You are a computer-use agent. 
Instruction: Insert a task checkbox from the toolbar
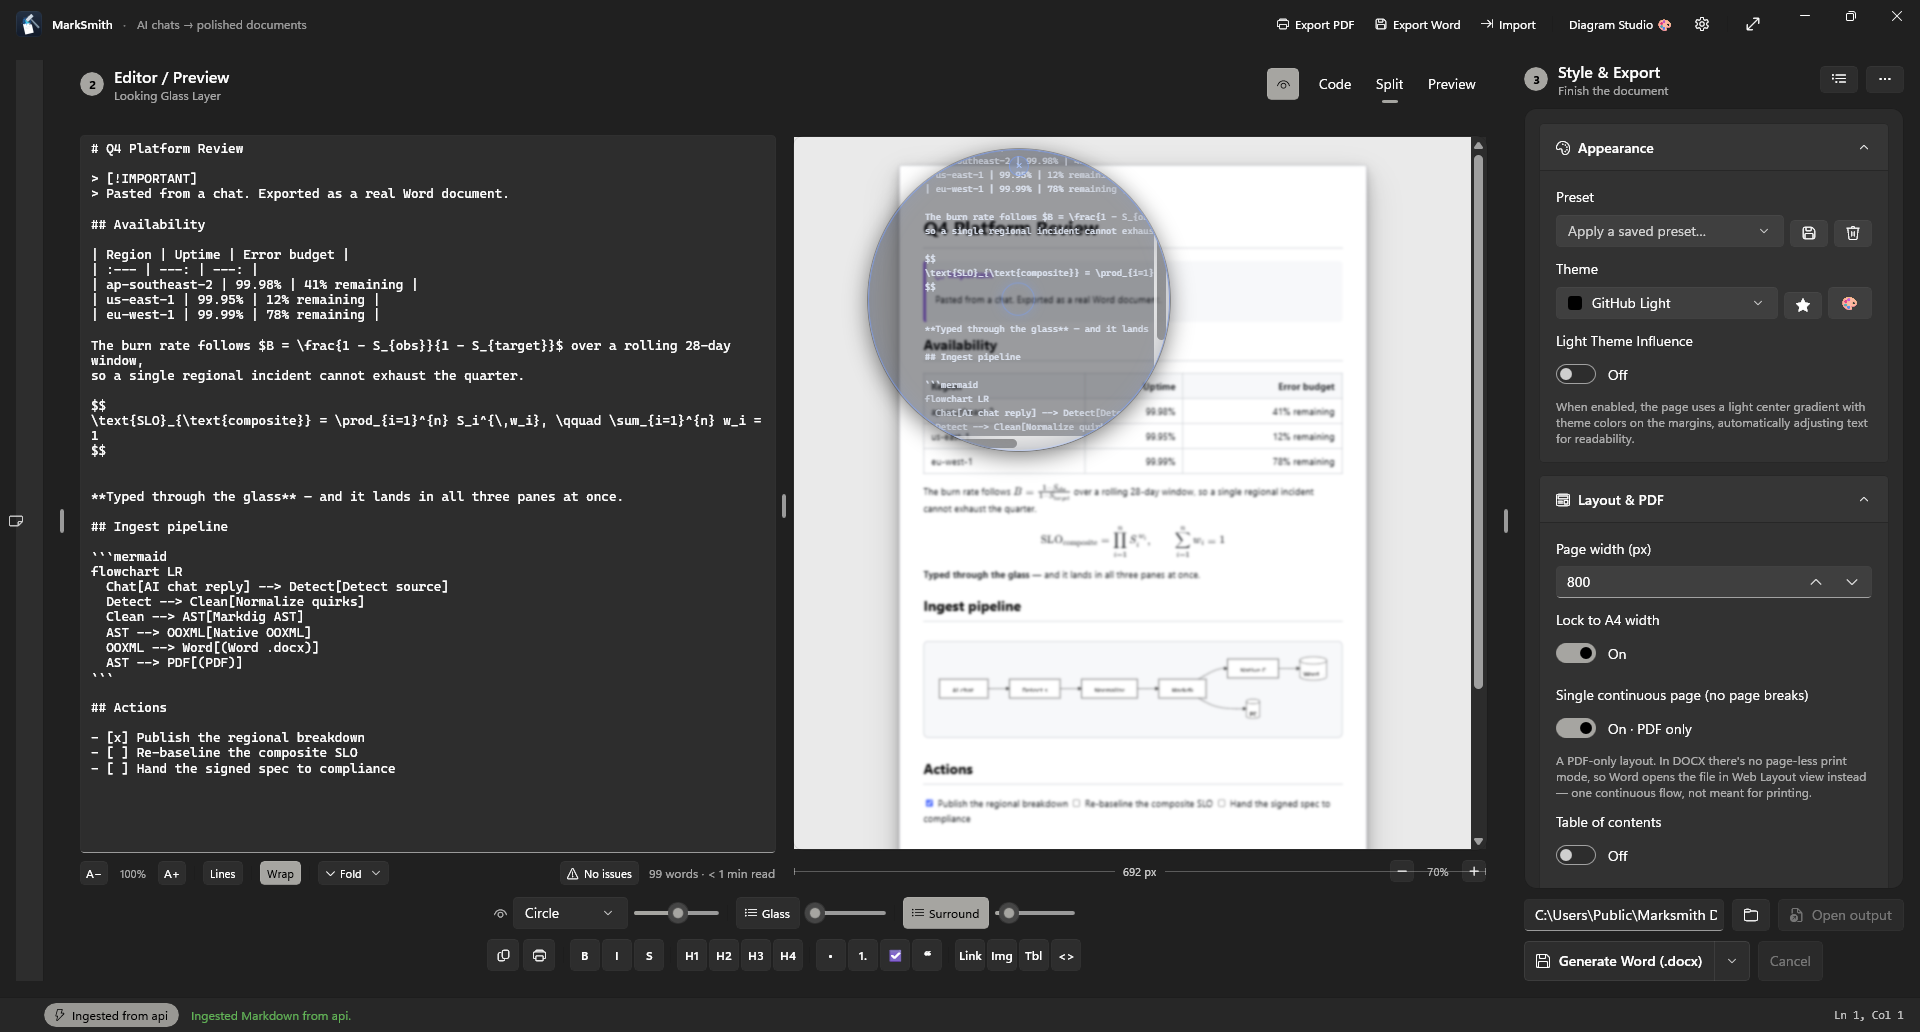pos(895,956)
